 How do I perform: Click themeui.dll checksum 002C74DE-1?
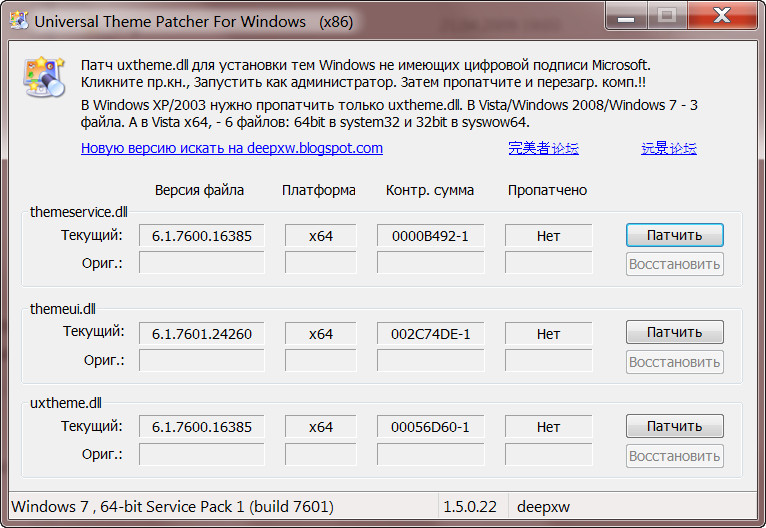tap(430, 334)
